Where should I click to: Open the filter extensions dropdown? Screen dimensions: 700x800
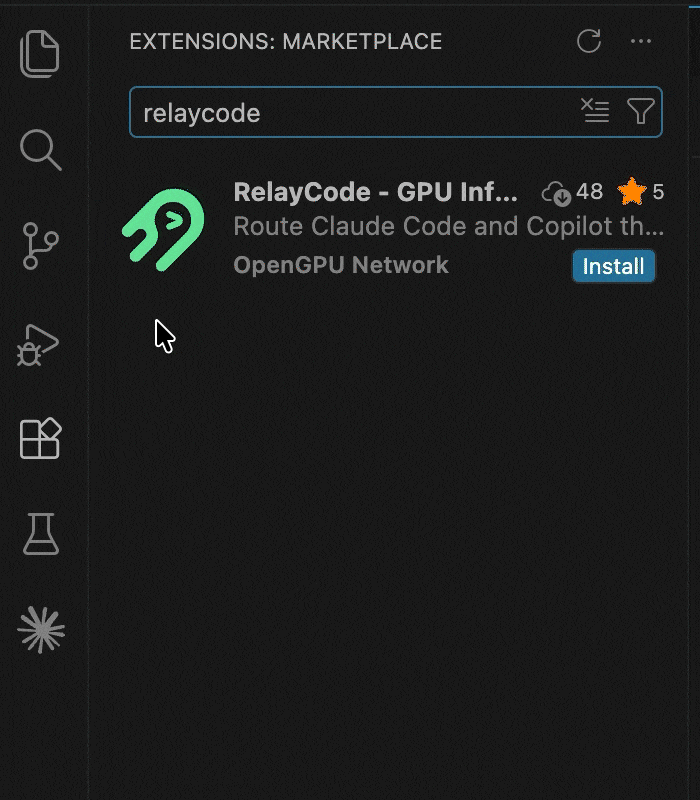(640, 111)
